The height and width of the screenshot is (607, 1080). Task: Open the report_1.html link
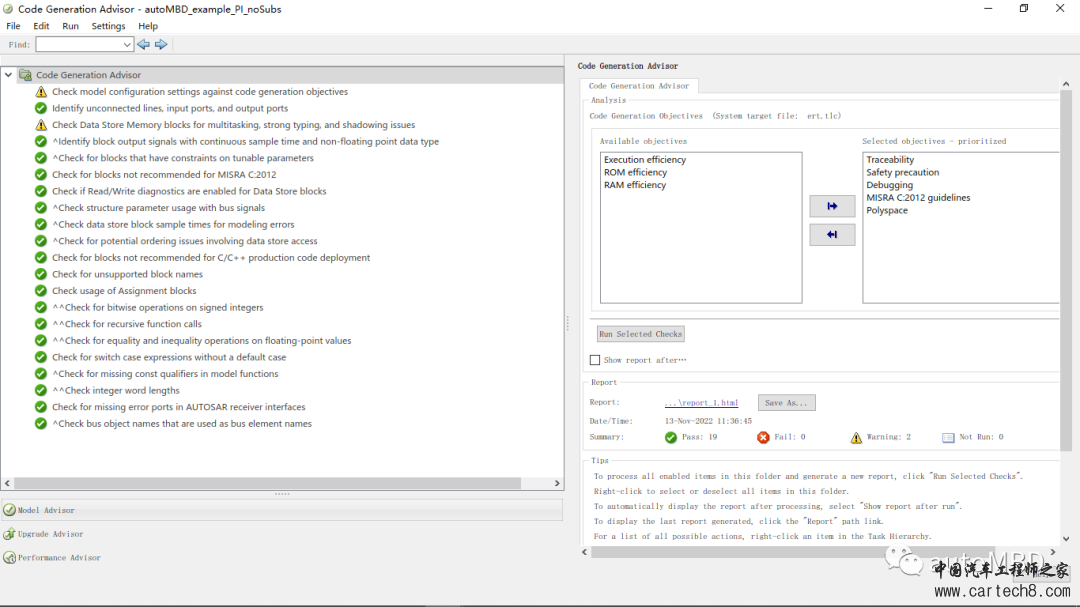[x=701, y=402]
